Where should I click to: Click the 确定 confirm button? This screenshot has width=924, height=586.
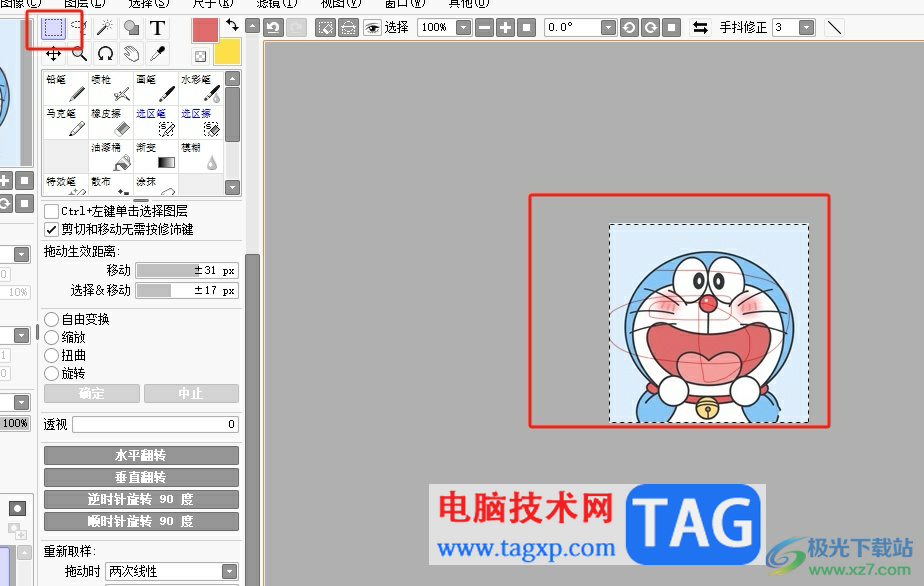[x=92, y=393]
